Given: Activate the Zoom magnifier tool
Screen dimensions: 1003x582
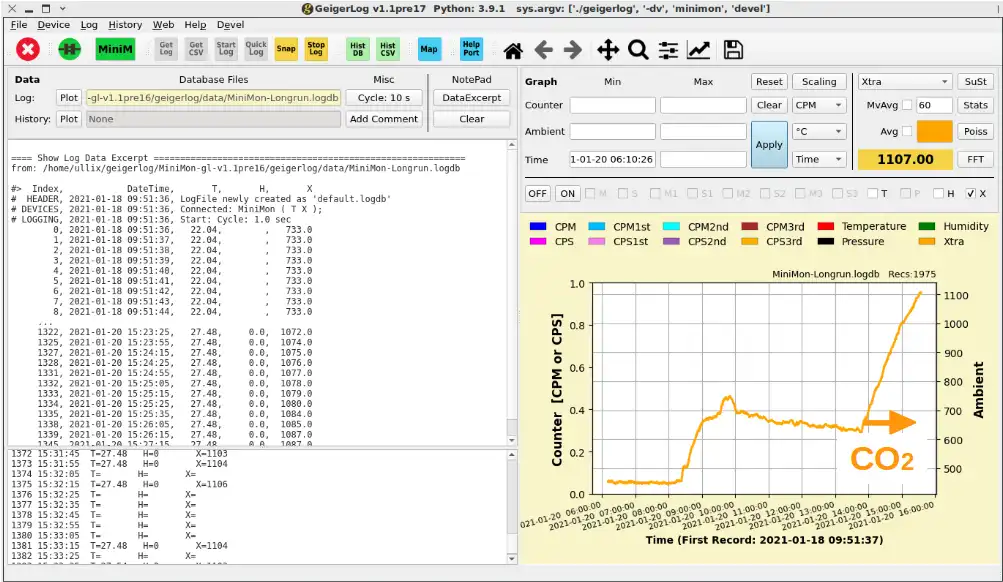Looking at the screenshot, I should [x=638, y=50].
